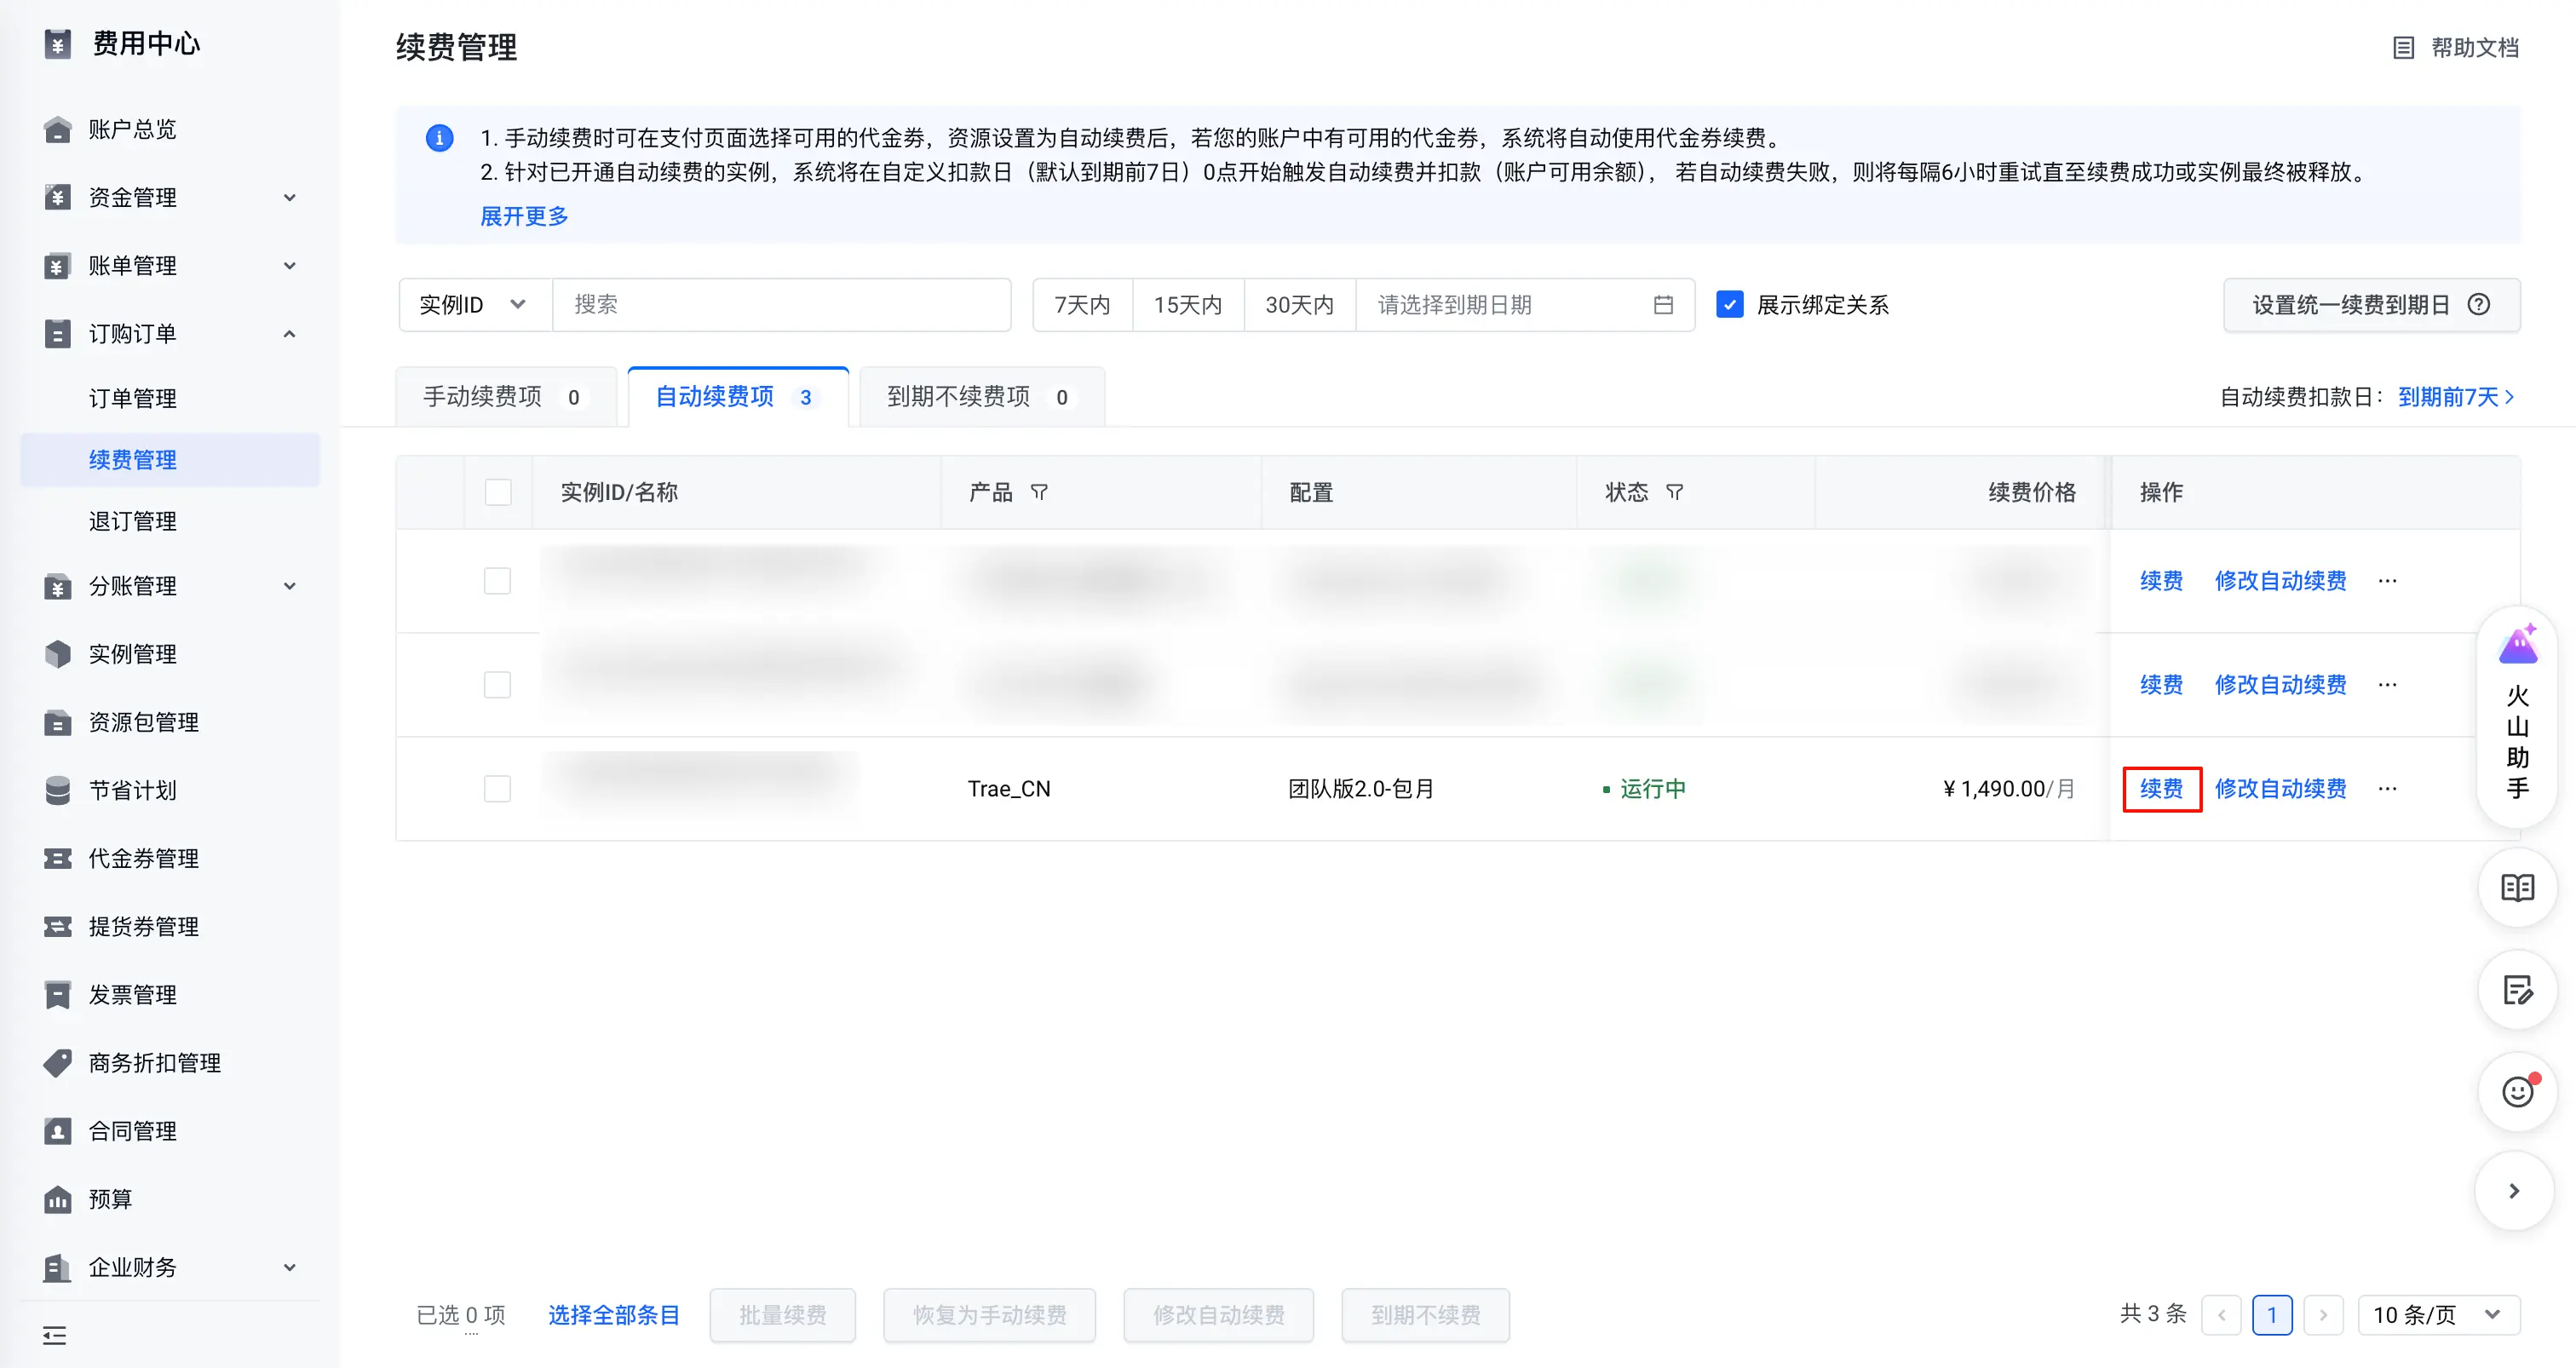Click the floating smiley face icon
Screen dimensions: 2576x1368
[x=2518, y=1092]
